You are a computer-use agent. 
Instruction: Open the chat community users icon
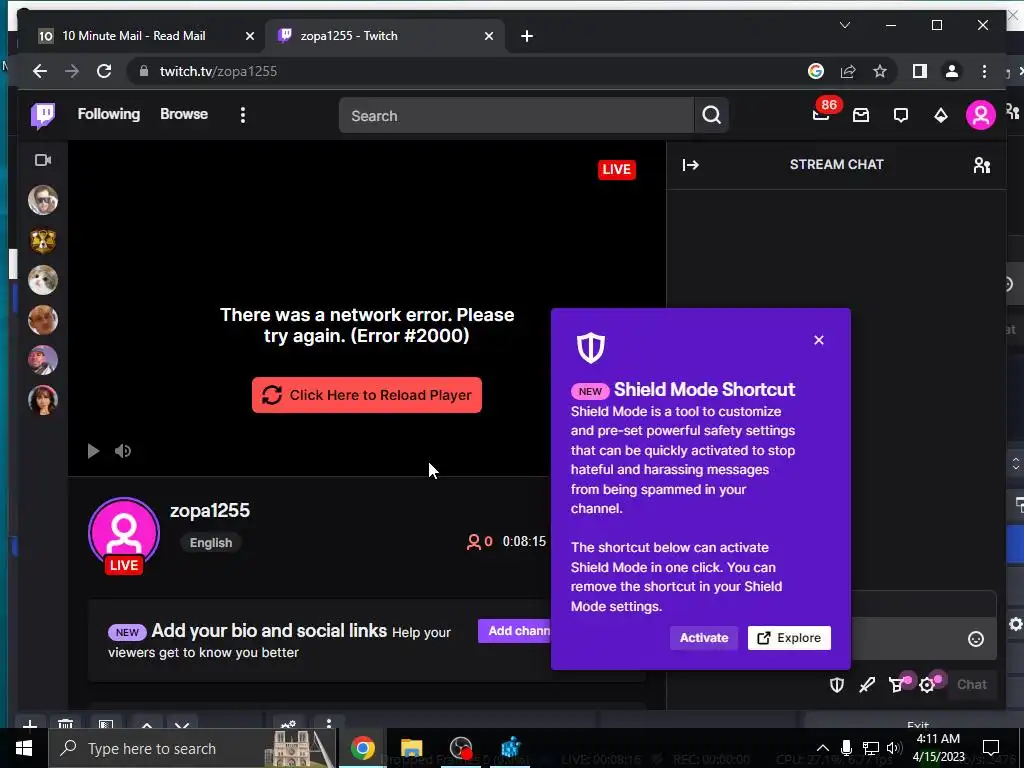982,165
